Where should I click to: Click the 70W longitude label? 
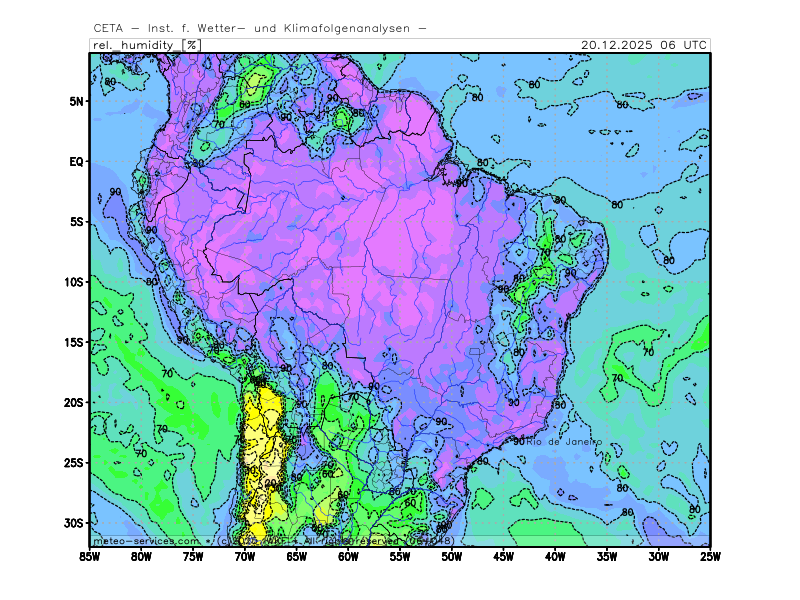pyautogui.click(x=244, y=557)
